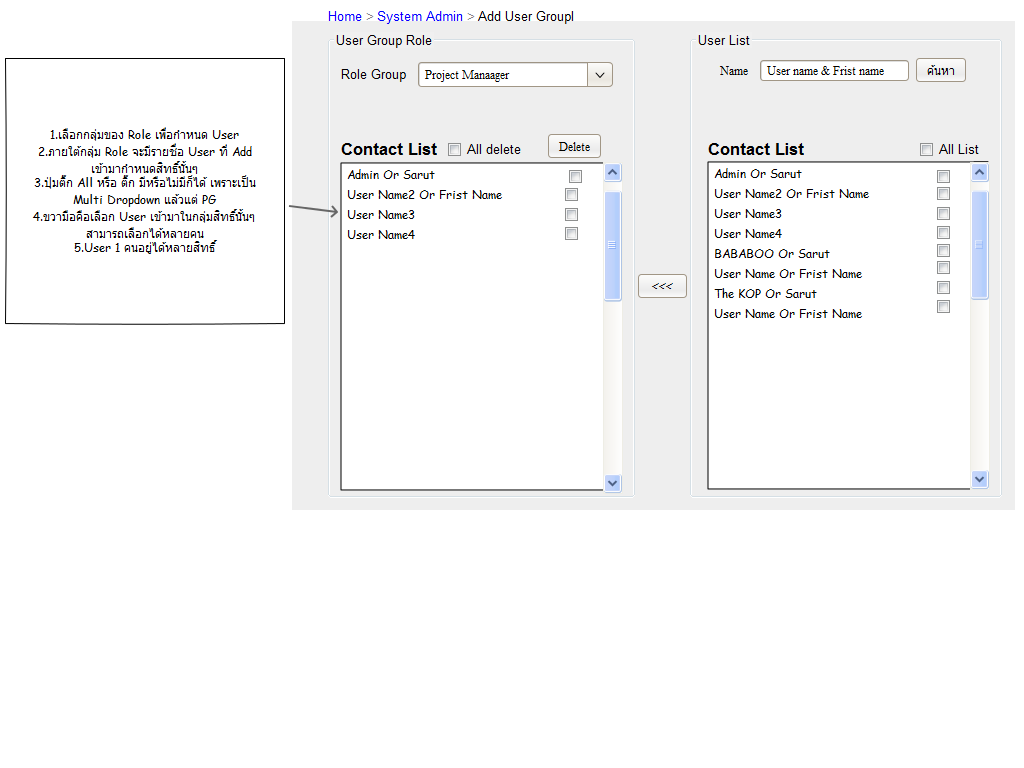1024x768 pixels.
Task: Tick the All delete checkbox
Action: [x=454, y=150]
